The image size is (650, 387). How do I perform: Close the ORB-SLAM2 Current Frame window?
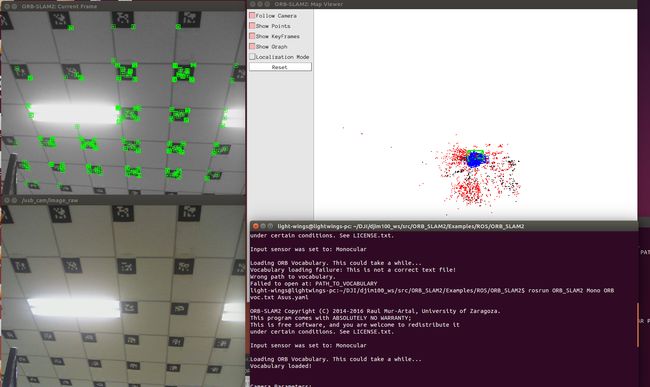point(7,6)
